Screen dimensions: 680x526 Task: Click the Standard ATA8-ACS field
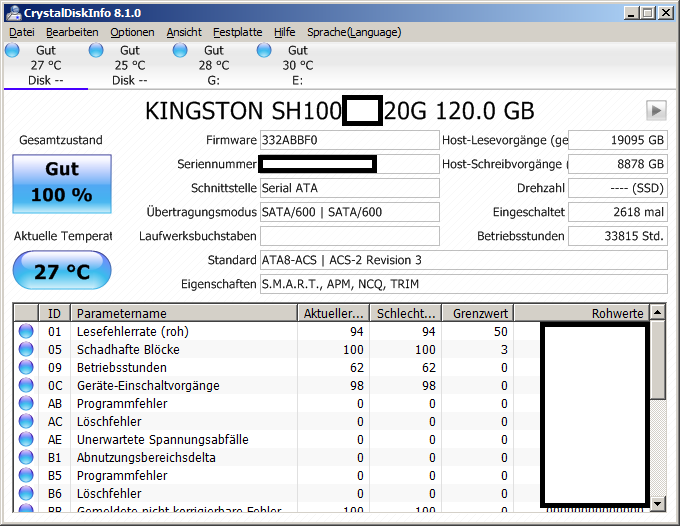(x=464, y=260)
